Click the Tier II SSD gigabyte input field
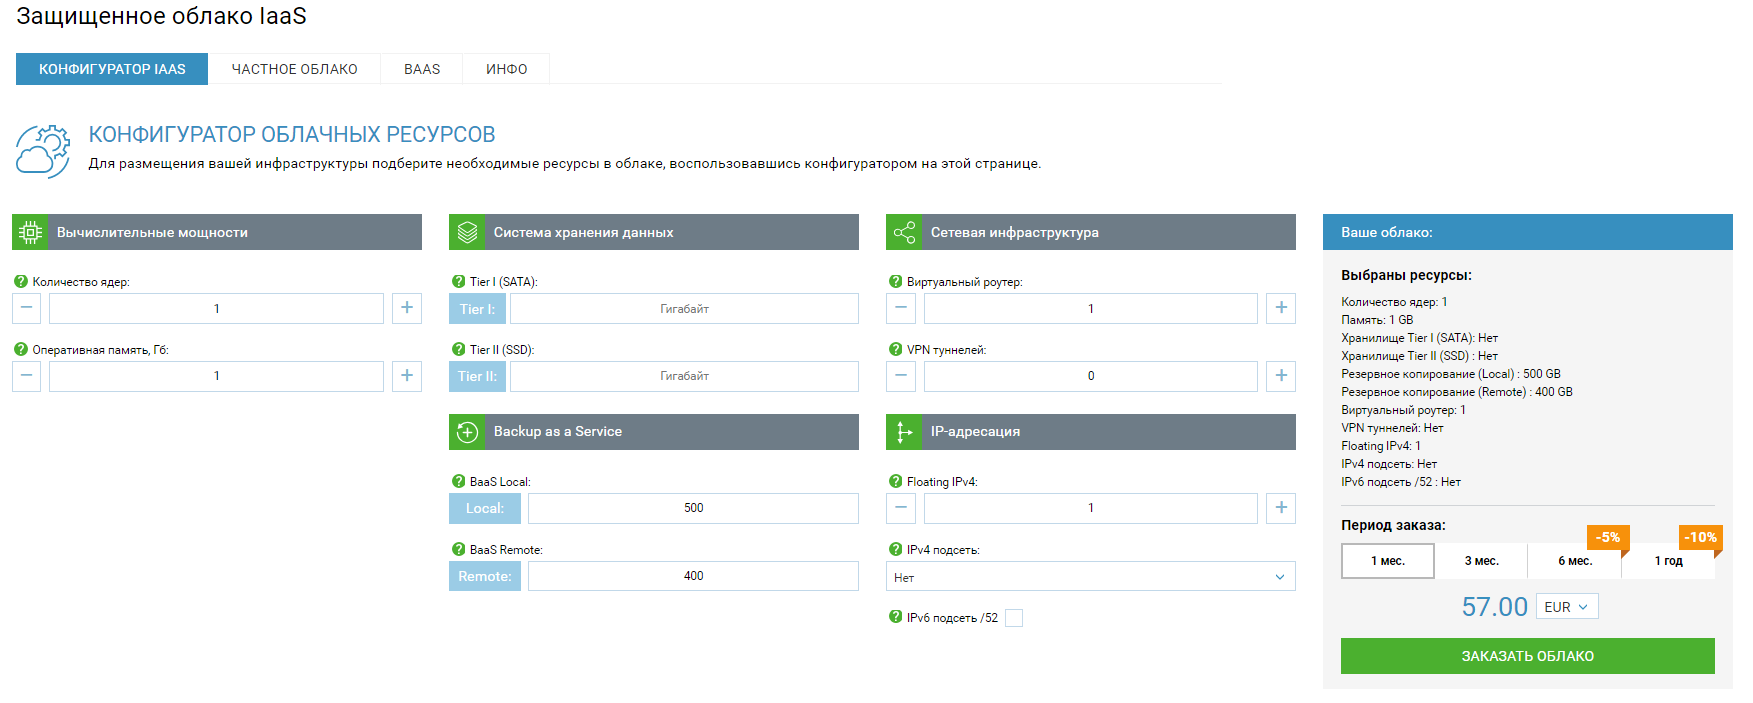Image resolution: width=1753 pixels, height=703 pixels. (x=684, y=376)
